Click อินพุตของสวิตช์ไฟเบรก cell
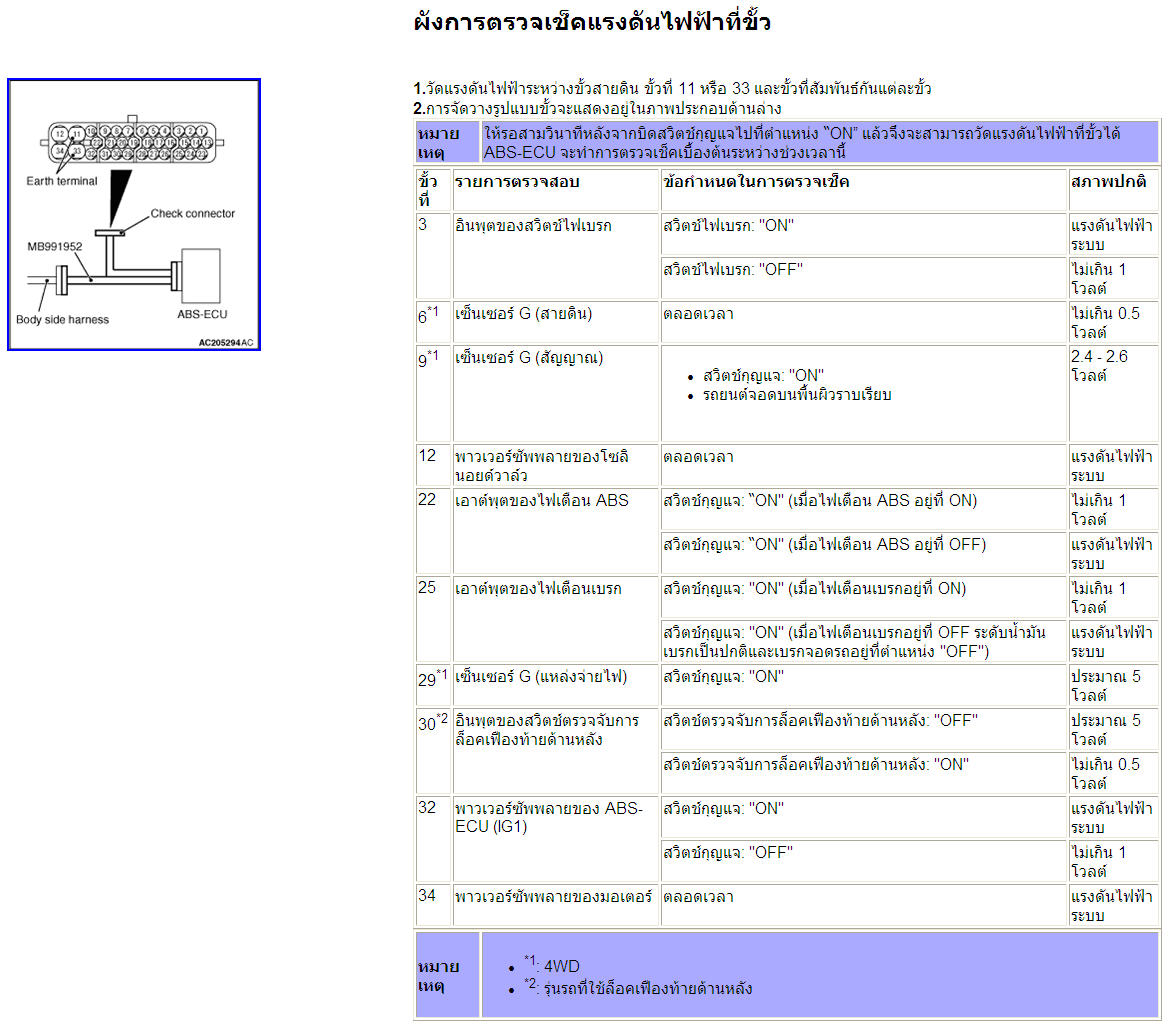 click(x=556, y=256)
